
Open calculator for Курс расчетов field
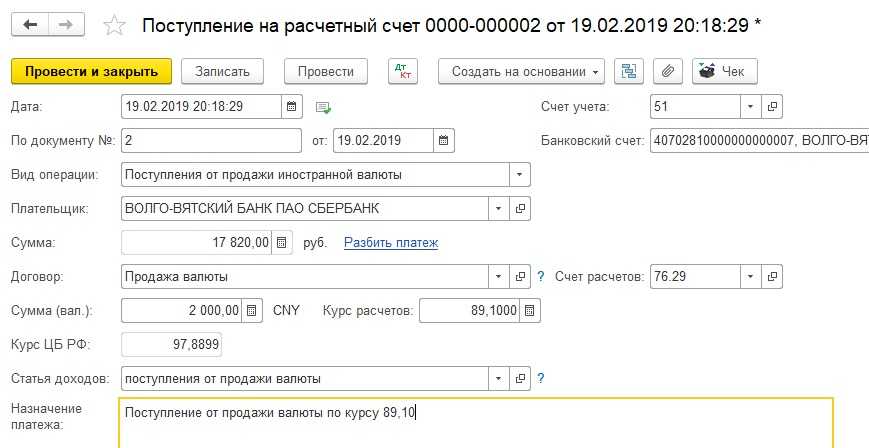(x=530, y=310)
